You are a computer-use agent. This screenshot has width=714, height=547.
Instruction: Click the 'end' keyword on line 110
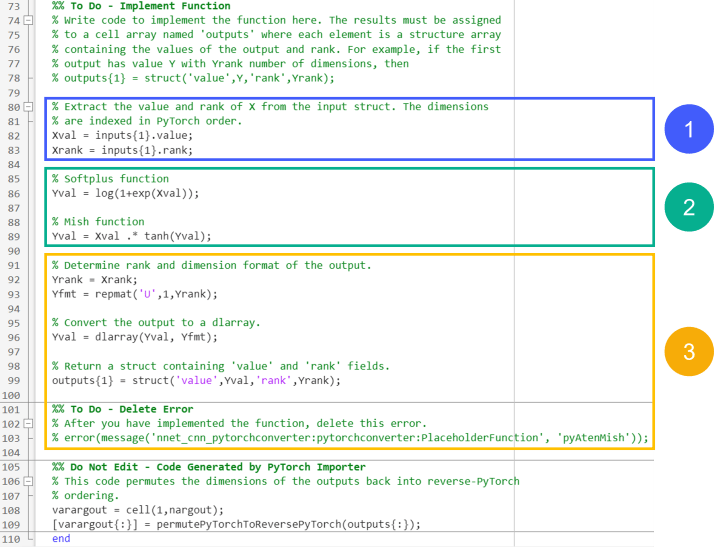[61, 538]
